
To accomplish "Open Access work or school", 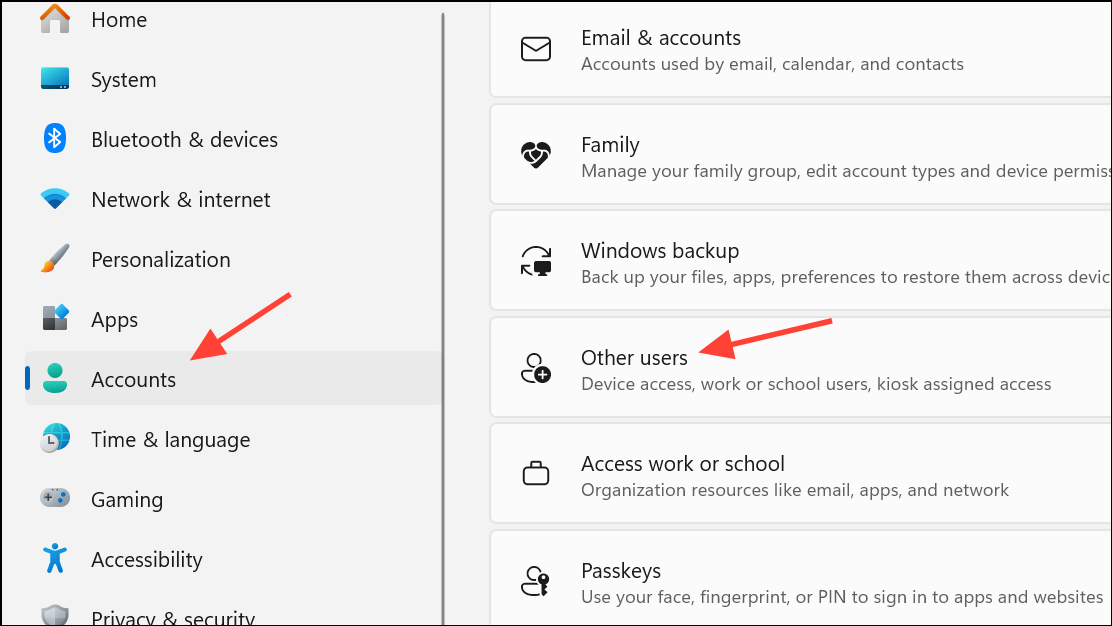I will click(801, 474).
